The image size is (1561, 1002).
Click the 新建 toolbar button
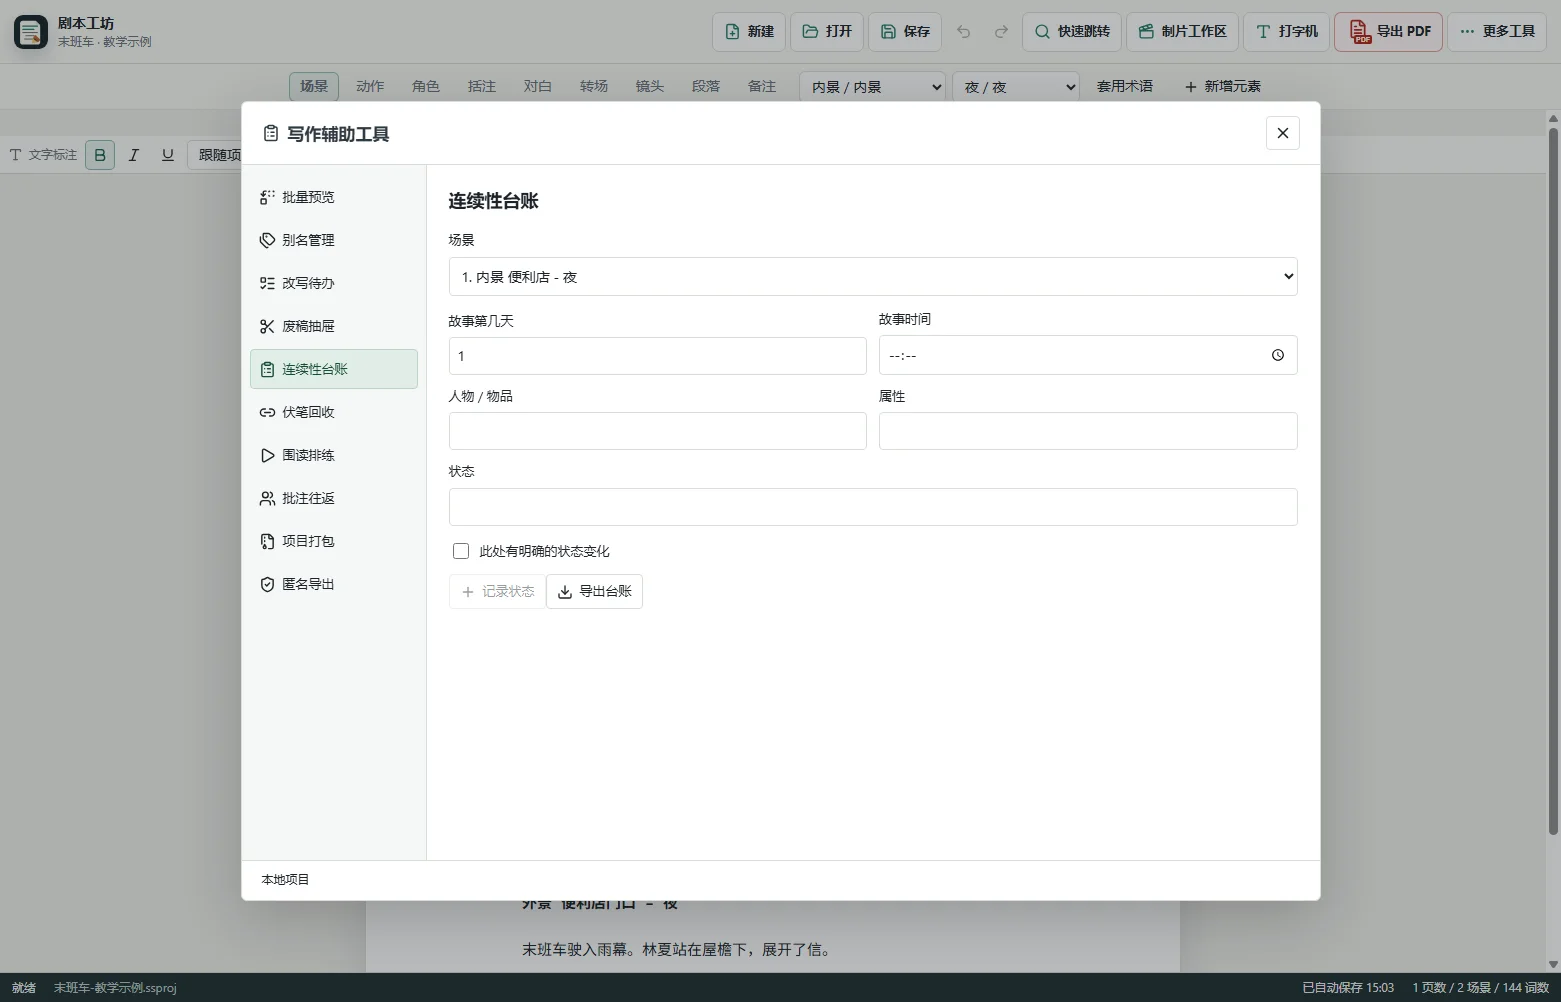click(x=749, y=32)
